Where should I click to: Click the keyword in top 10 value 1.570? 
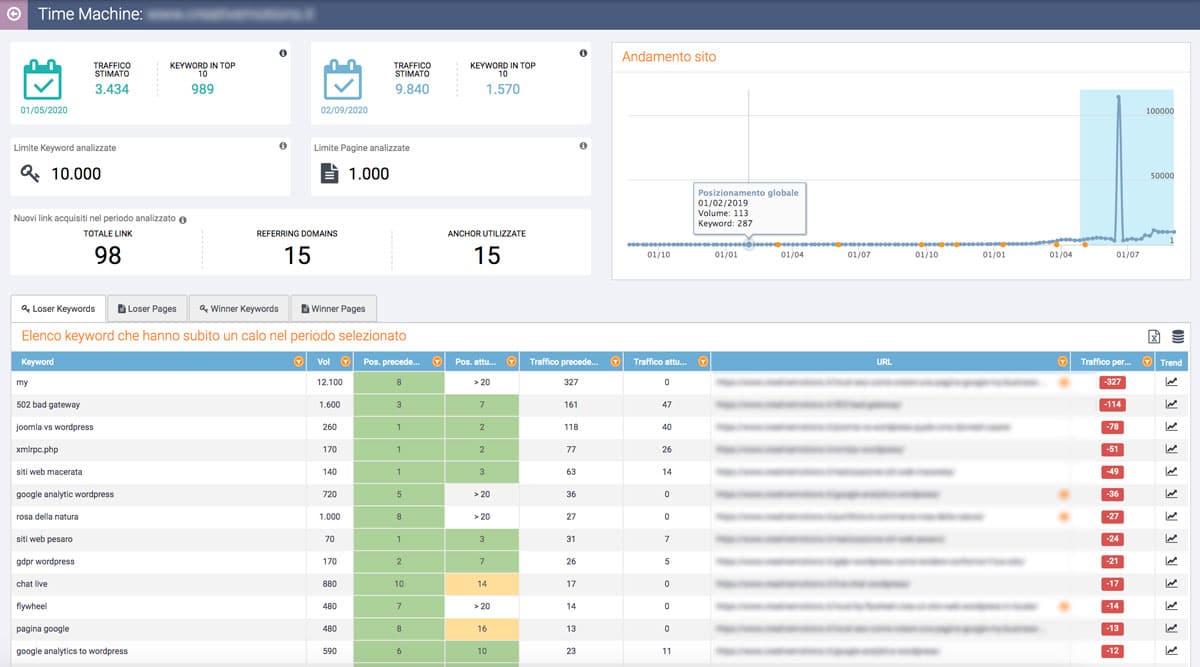click(x=503, y=89)
